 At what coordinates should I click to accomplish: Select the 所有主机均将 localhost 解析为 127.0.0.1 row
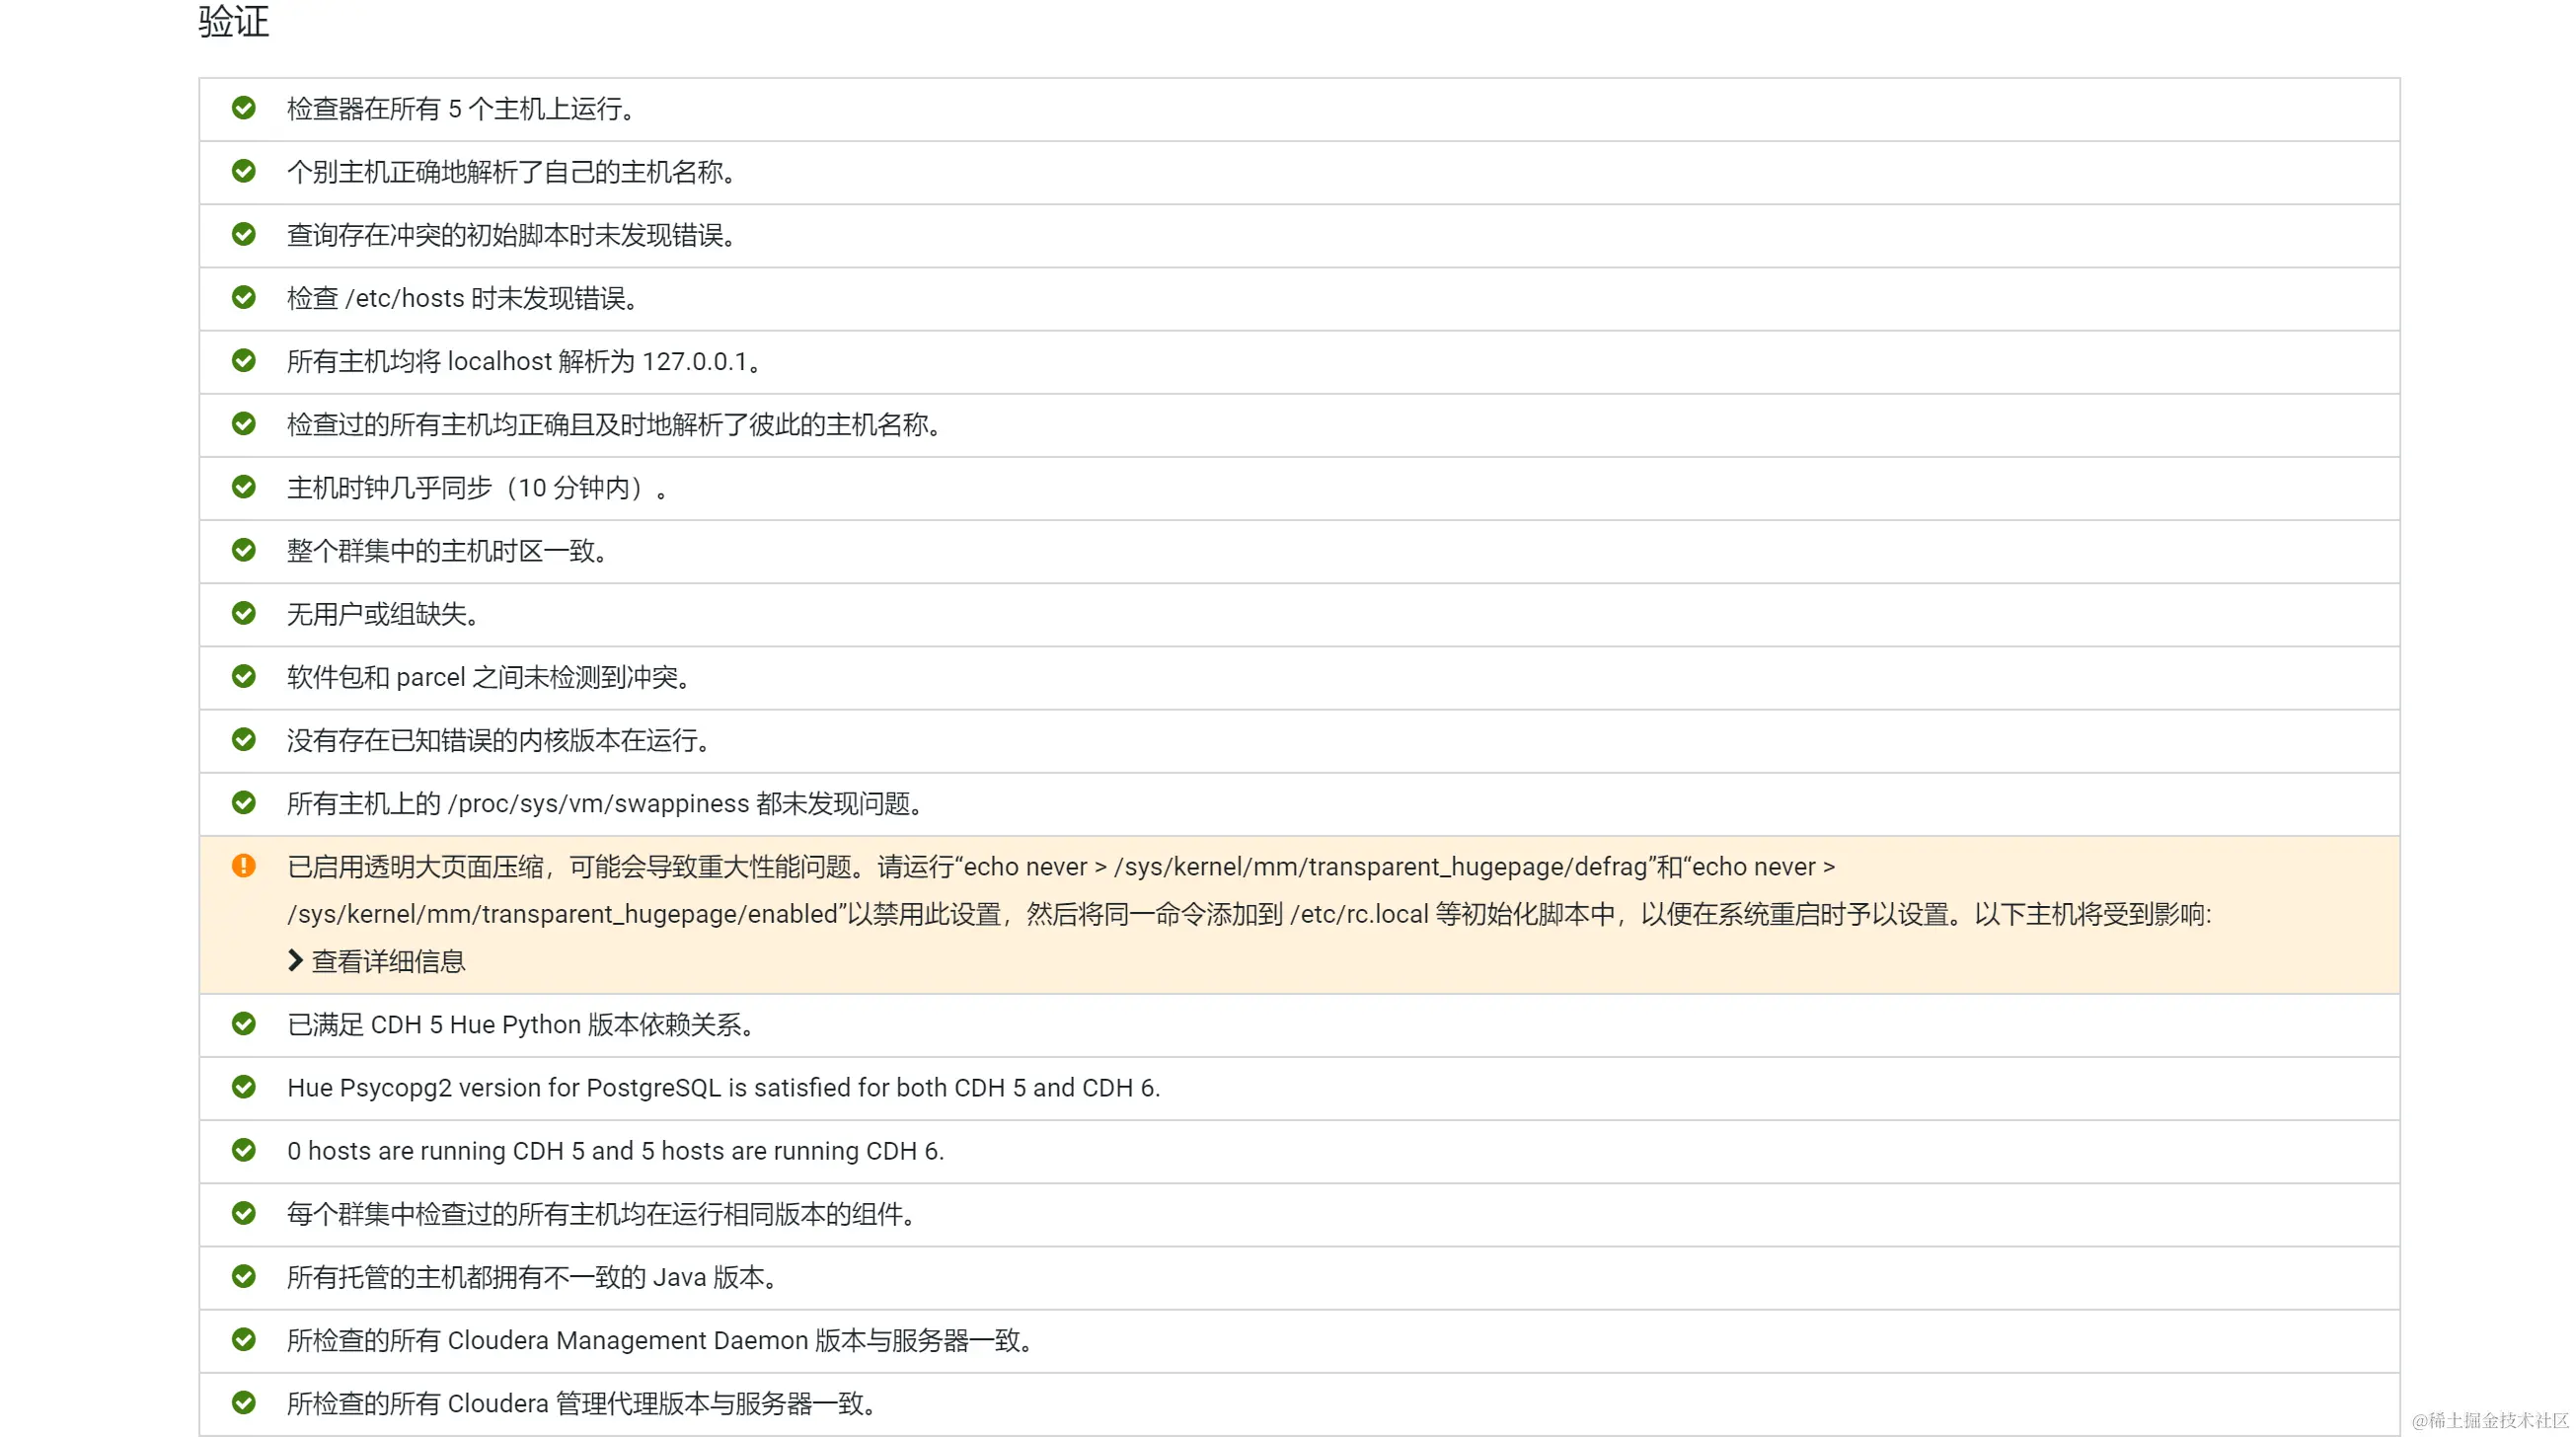524,361
